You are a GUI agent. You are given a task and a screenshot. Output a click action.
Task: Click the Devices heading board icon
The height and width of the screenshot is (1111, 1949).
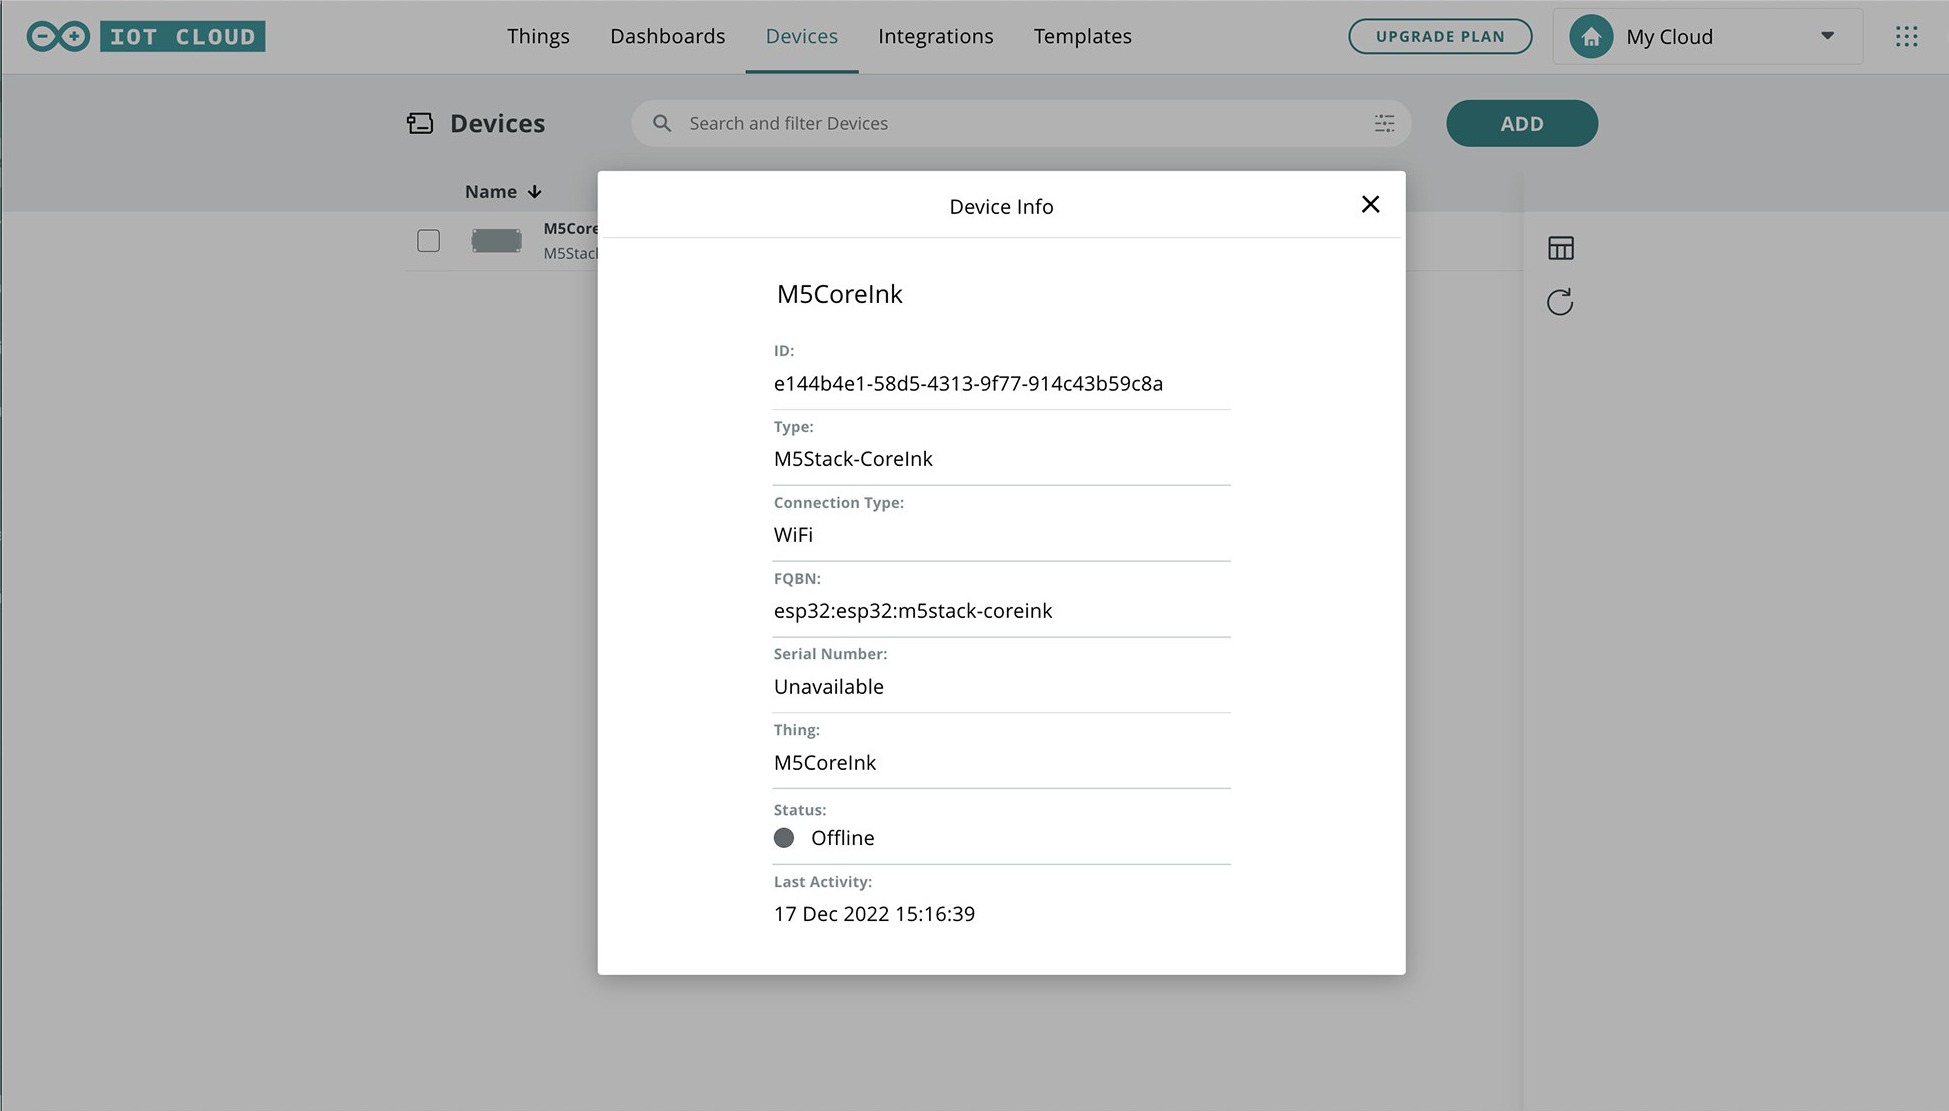coord(420,123)
